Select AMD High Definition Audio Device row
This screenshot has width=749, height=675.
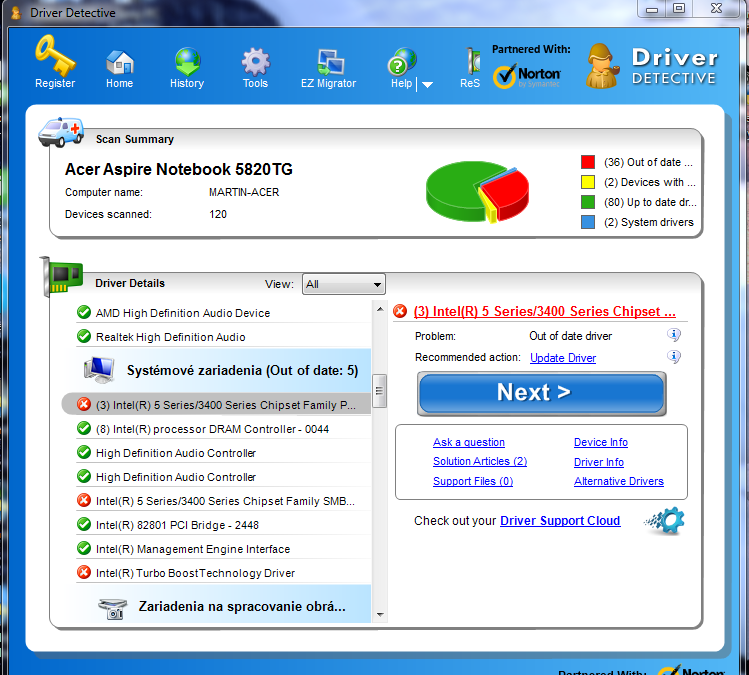click(223, 313)
